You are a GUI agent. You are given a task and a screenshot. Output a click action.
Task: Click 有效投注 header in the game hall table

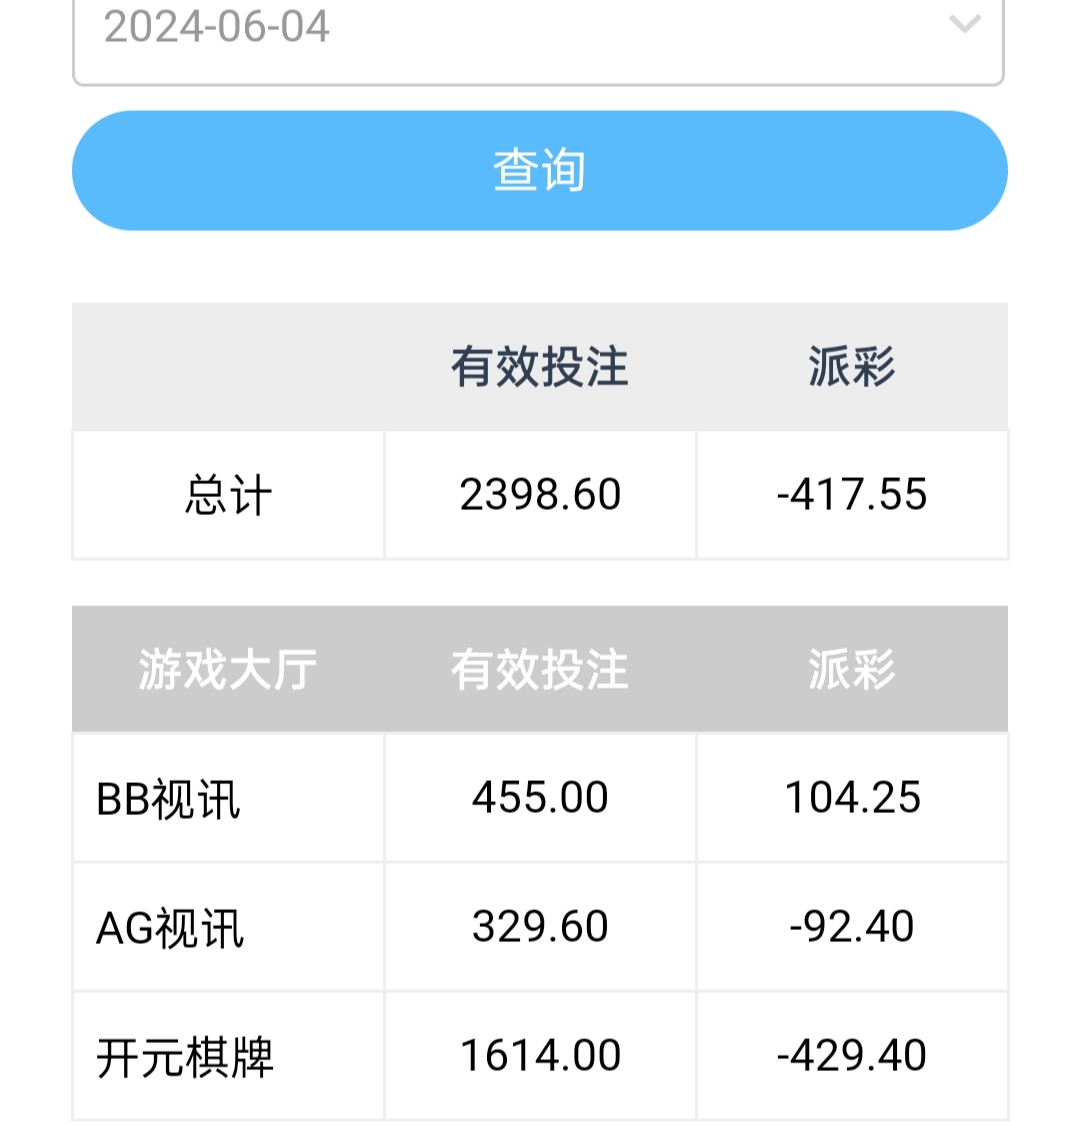[540, 669]
